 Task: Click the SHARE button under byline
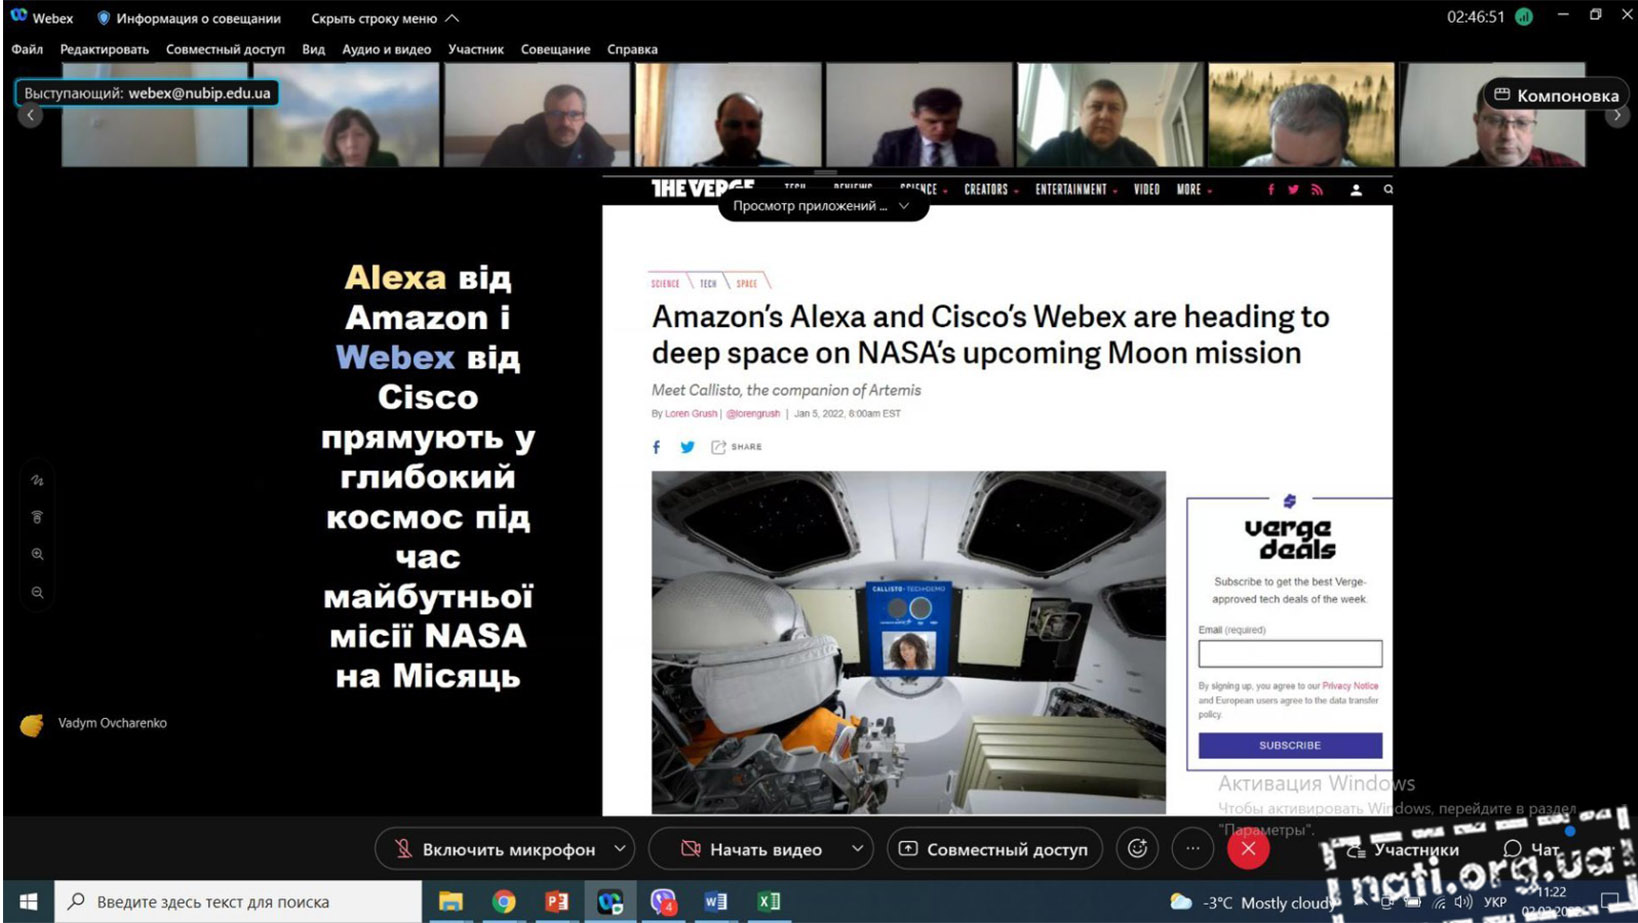click(x=736, y=447)
